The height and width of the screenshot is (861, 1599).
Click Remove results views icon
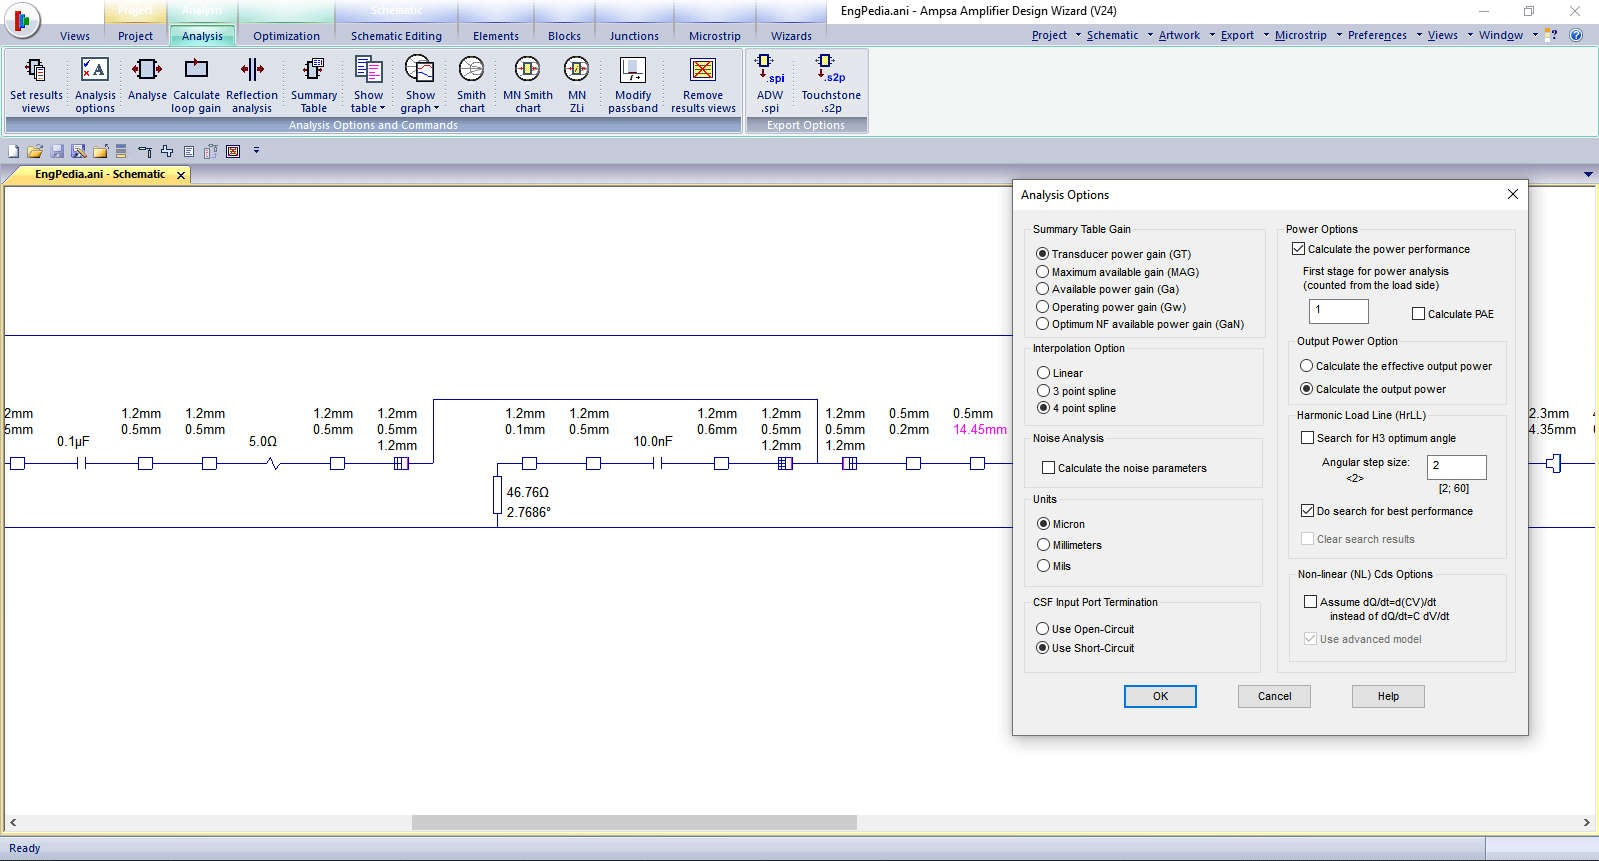[x=703, y=83]
